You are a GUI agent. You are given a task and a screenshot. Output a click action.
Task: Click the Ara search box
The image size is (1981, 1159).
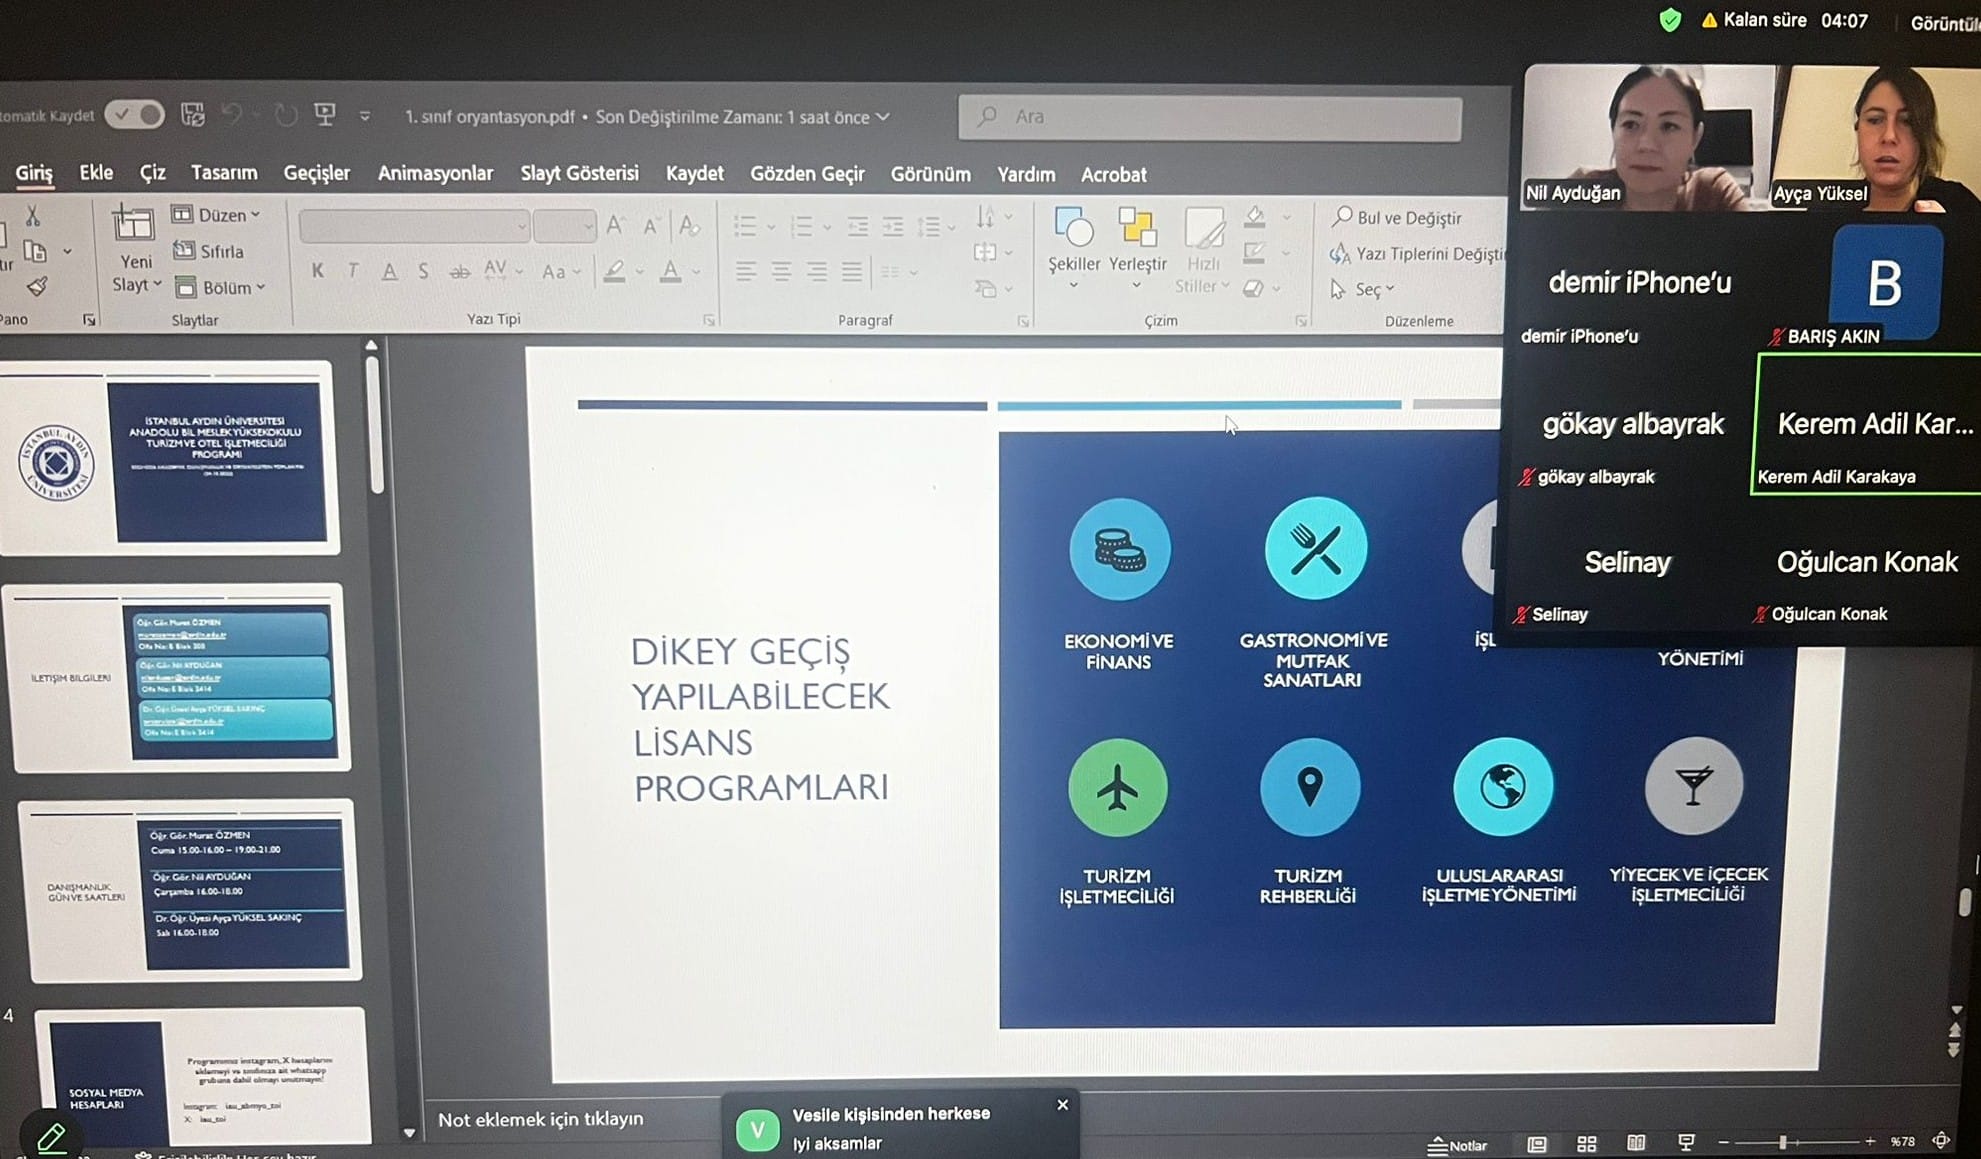click(x=1210, y=117)
